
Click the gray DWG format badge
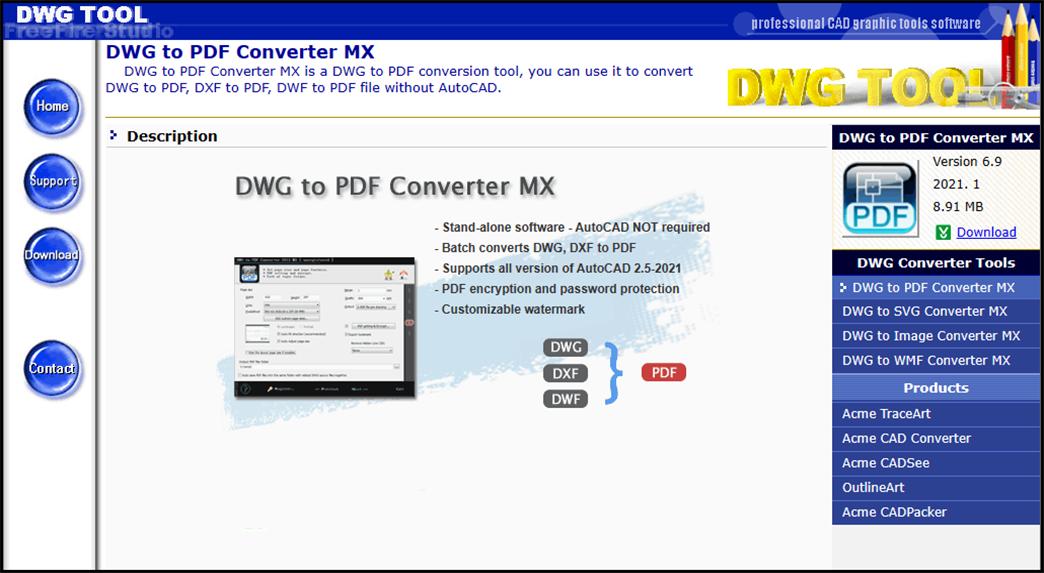click(x=565, y=347)
